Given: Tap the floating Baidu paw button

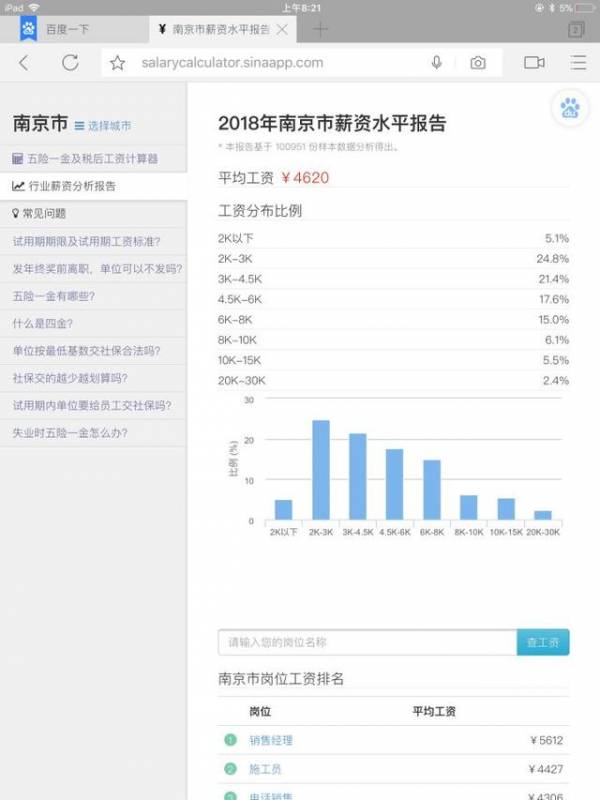Looking at the screenshot, I should (x=570, y=109).
